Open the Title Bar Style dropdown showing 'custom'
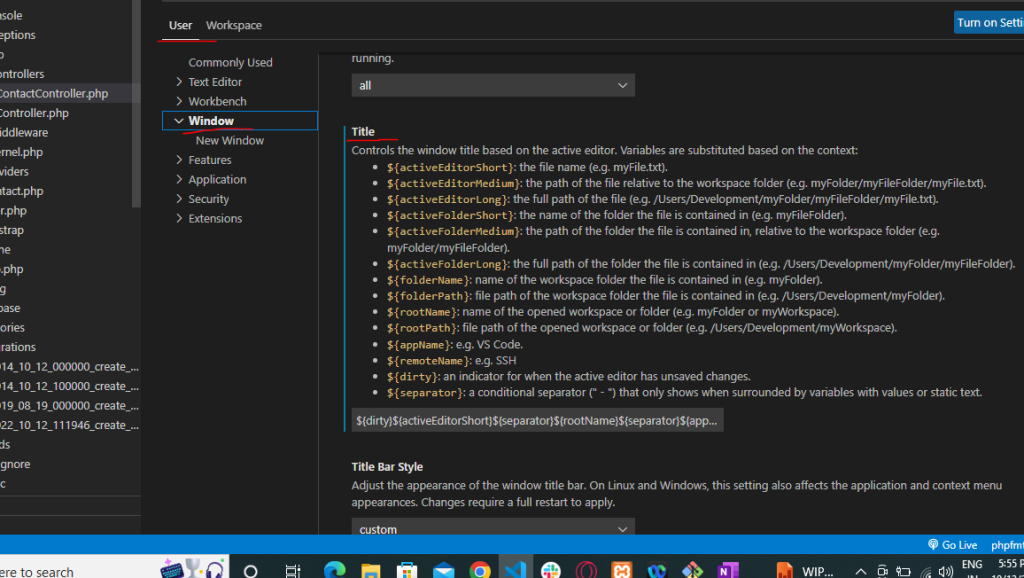The image size is (1024, 578). coord(493,528)
